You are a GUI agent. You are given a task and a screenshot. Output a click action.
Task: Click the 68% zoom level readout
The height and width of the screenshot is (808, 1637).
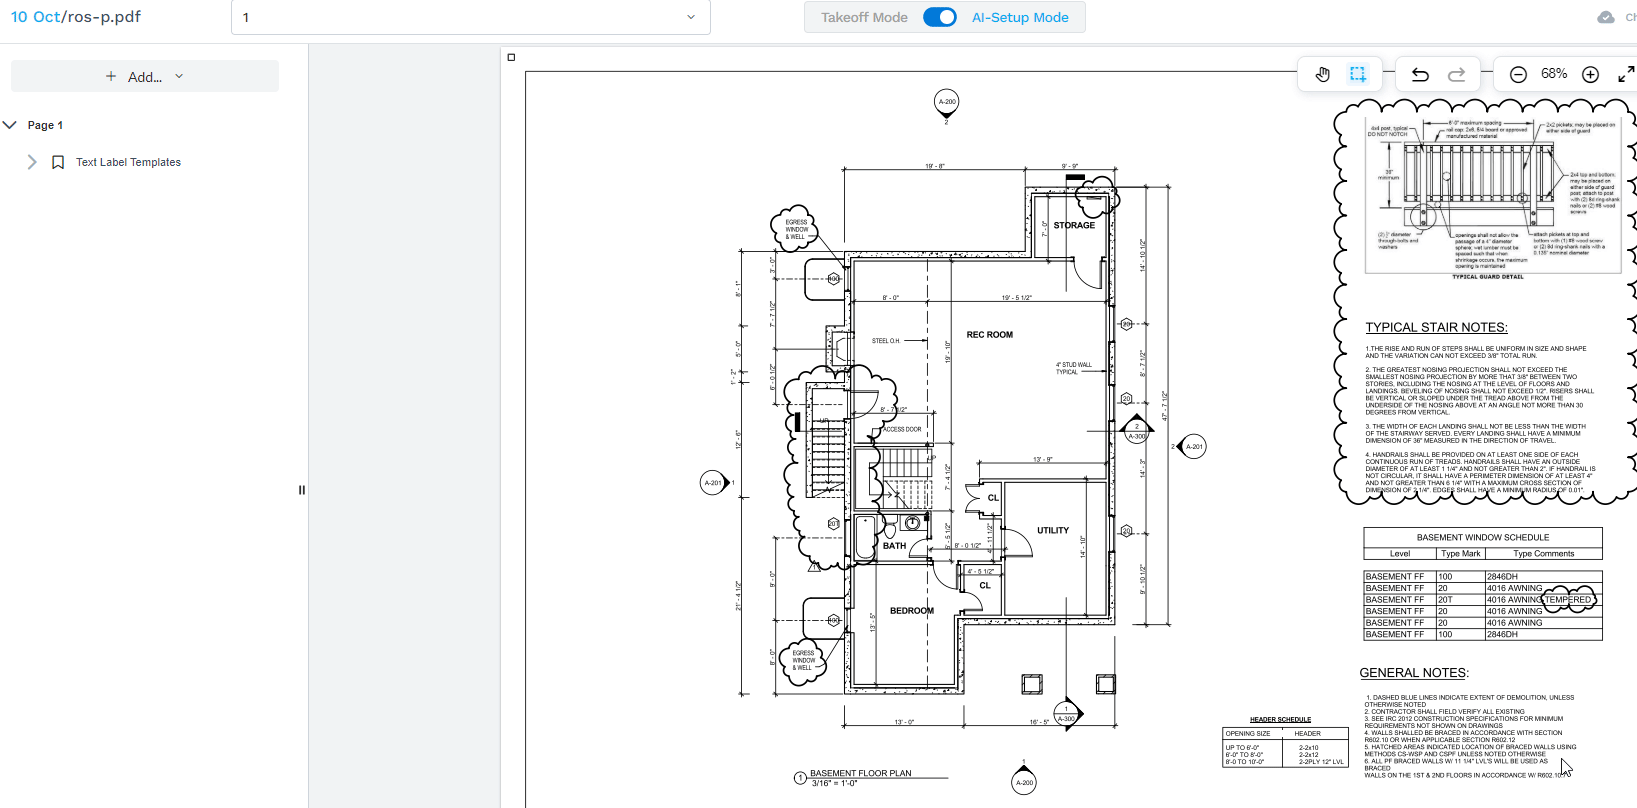point(1554,74)
